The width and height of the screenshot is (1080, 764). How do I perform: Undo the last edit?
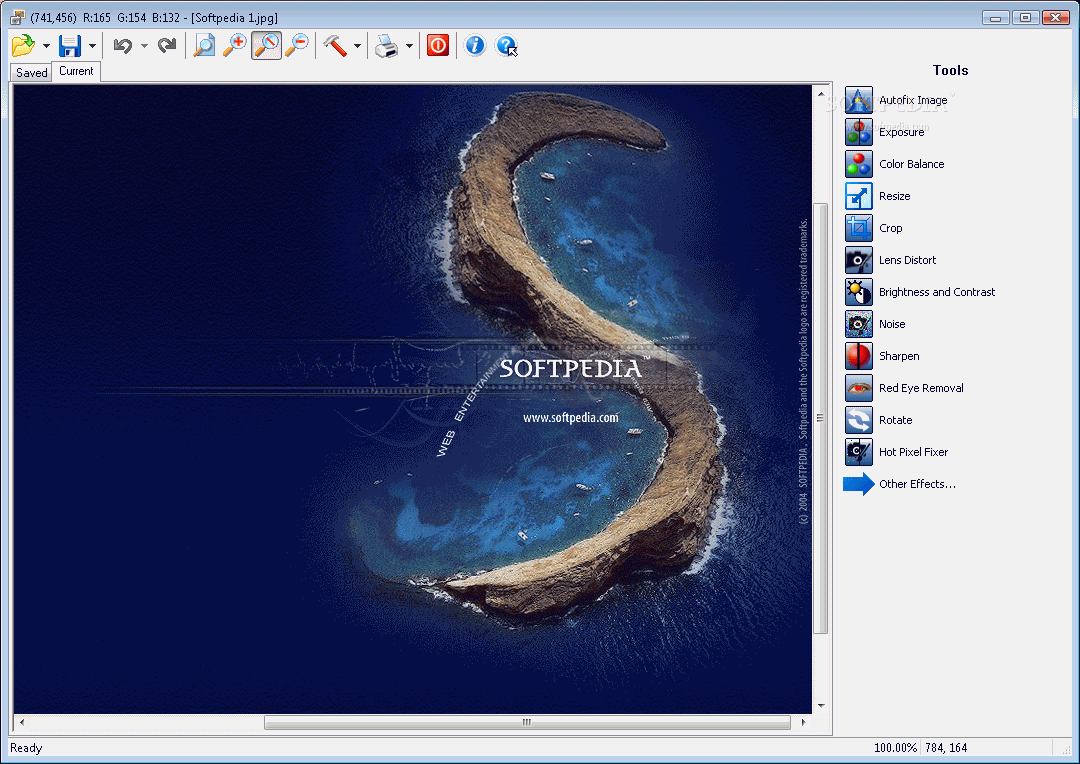(123, 46)
